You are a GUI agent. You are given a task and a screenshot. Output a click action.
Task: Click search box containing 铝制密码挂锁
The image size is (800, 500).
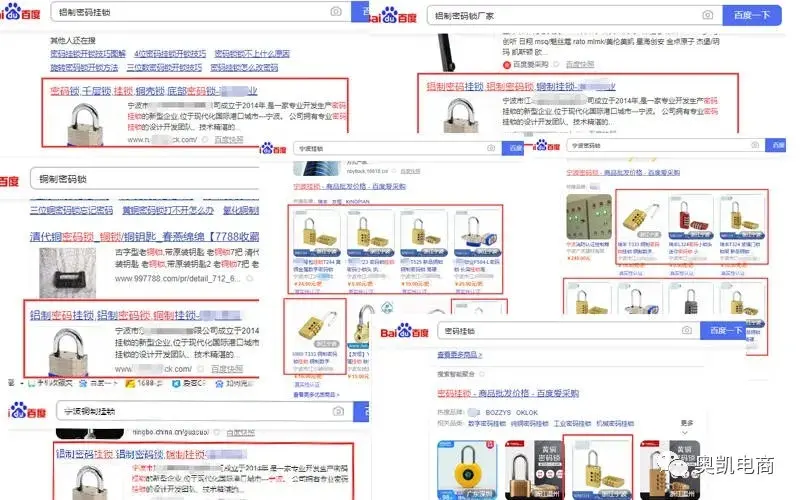(x=201, y=12)
